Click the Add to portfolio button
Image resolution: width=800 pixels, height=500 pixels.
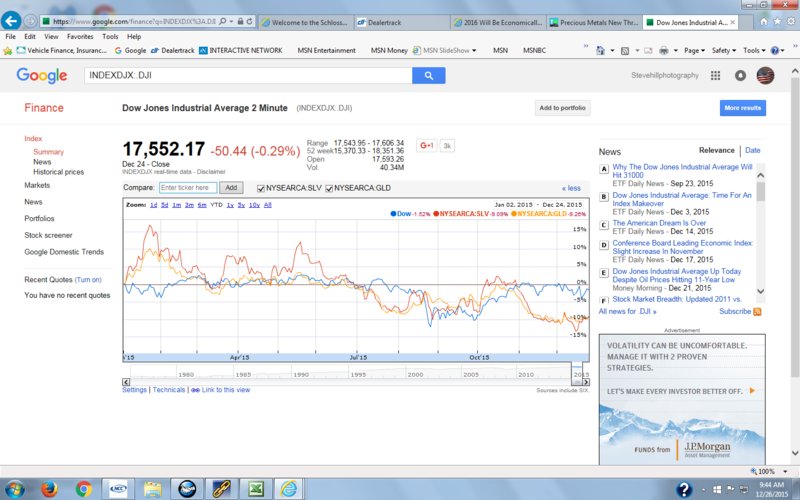pyautogui.click(x=562, y=108)
